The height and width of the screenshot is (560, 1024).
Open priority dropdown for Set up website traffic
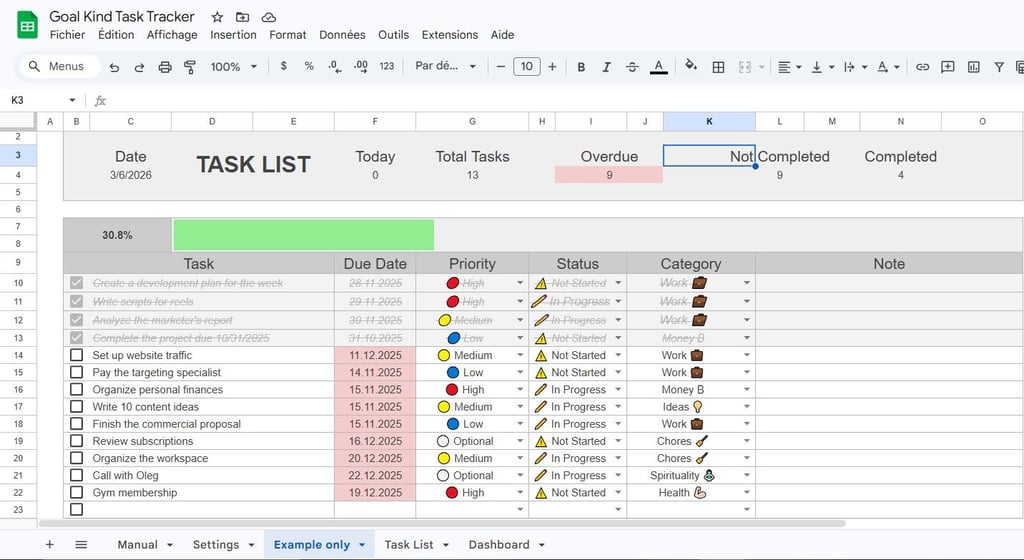[520, 356]
